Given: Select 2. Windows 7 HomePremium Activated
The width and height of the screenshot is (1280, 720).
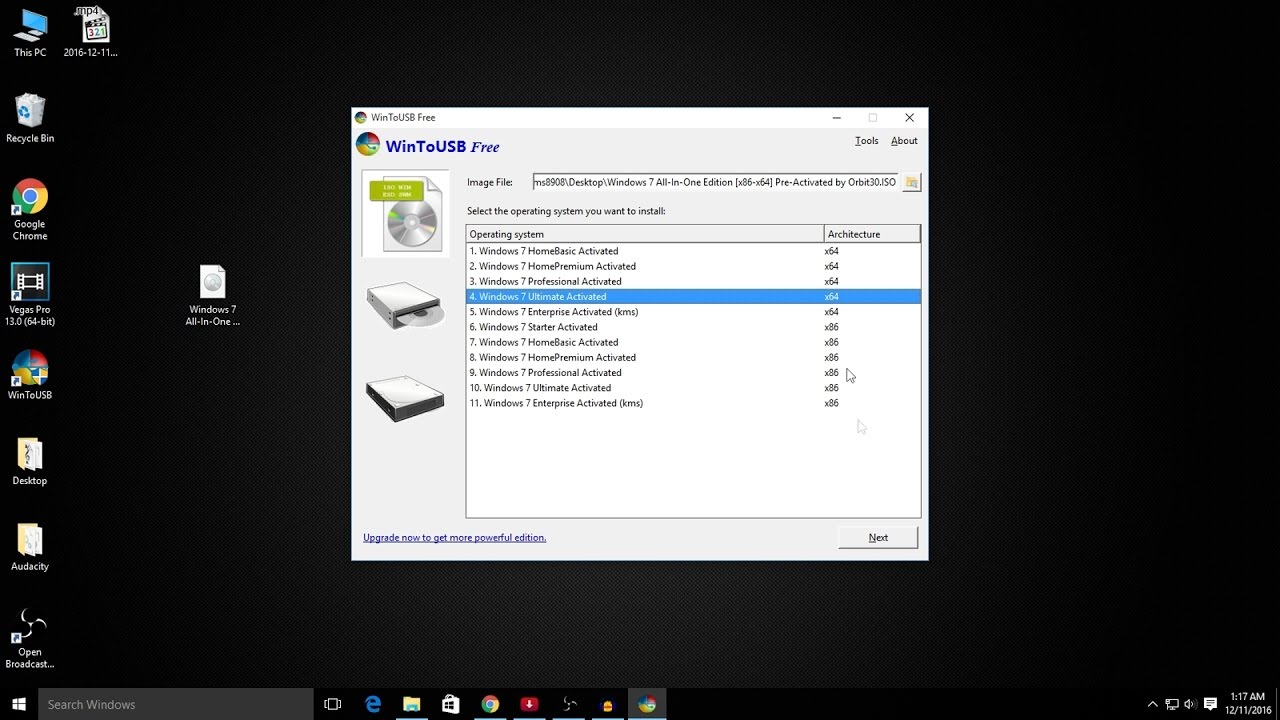Looking at the screenshot, I should 693,266.
